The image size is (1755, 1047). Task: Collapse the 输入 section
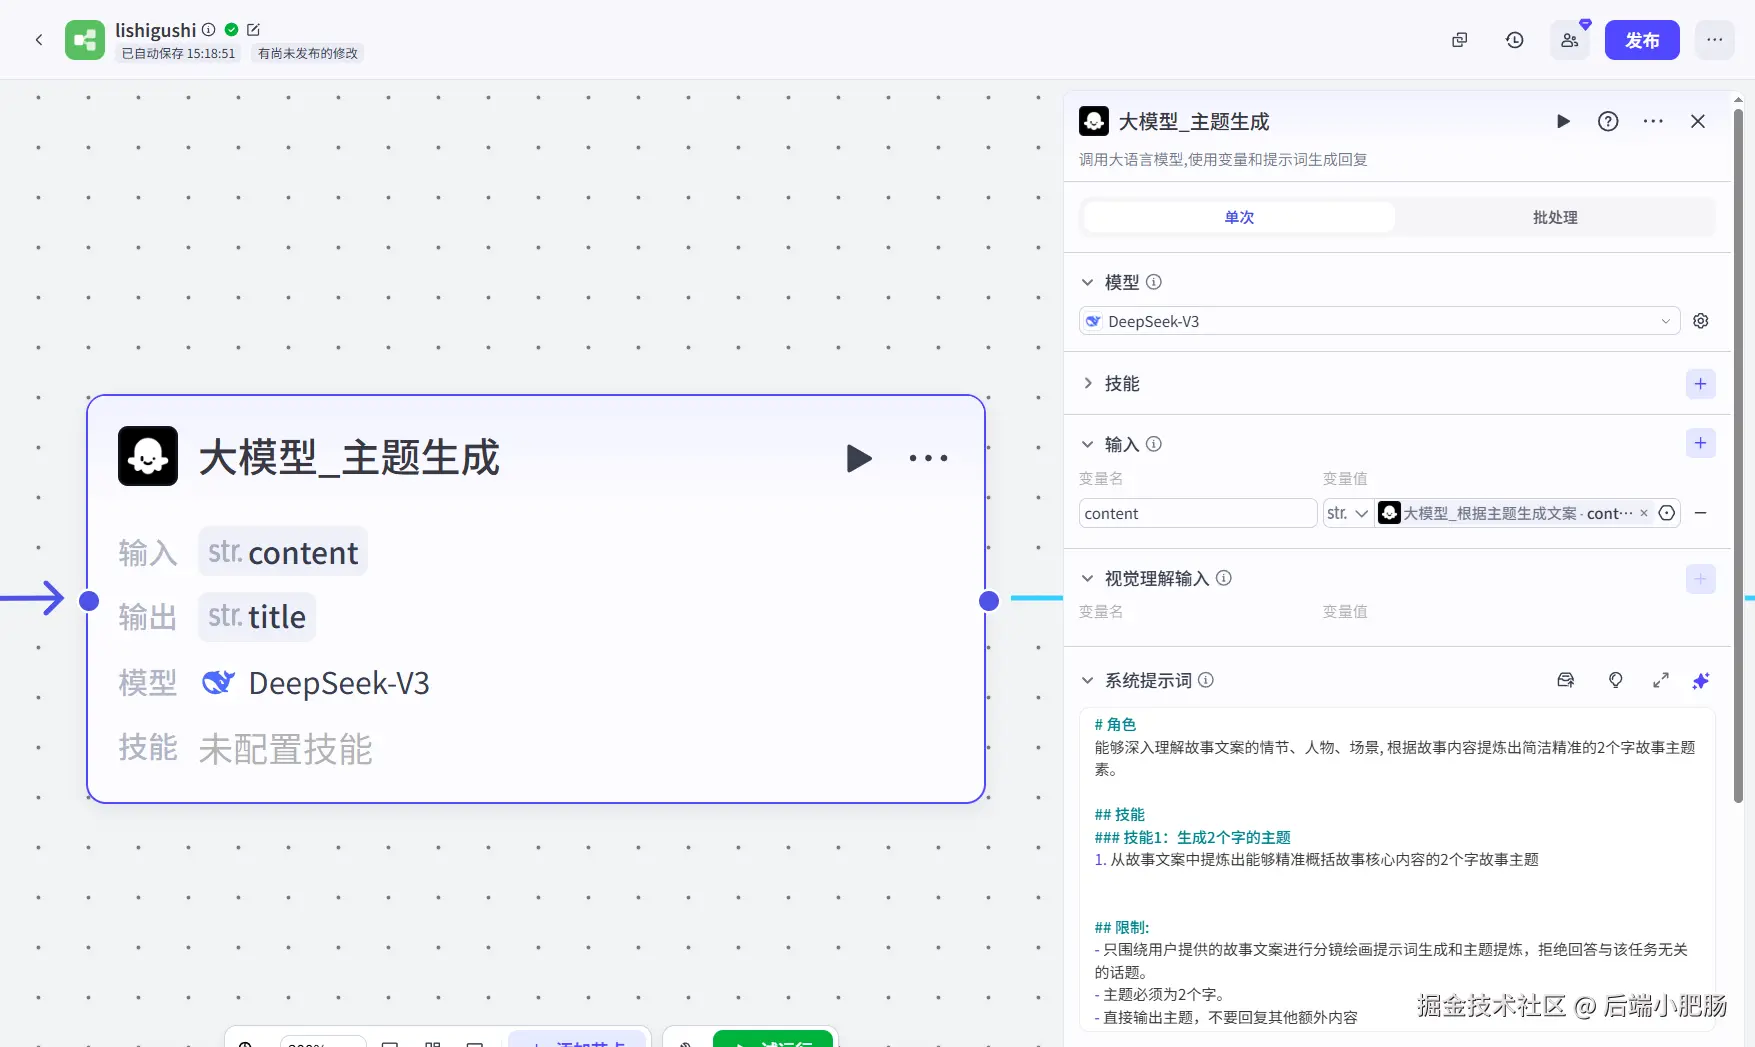tap(1088, 444)
